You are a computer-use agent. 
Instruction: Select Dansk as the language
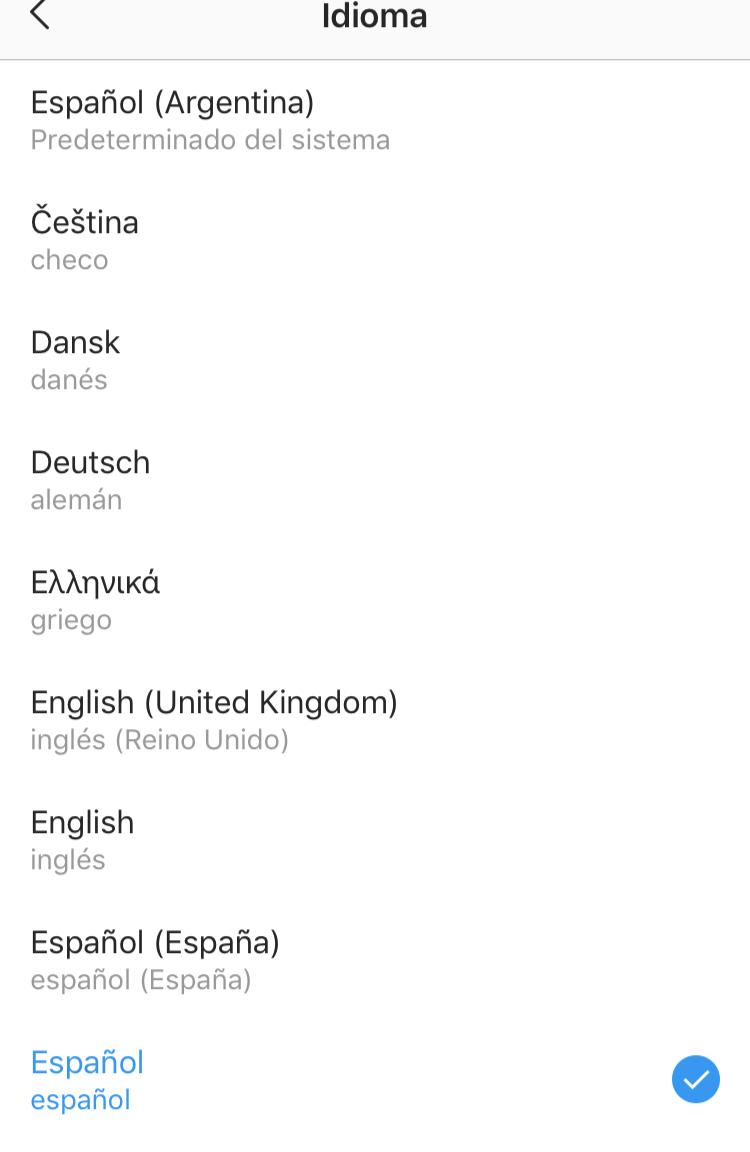pos(375,360)
